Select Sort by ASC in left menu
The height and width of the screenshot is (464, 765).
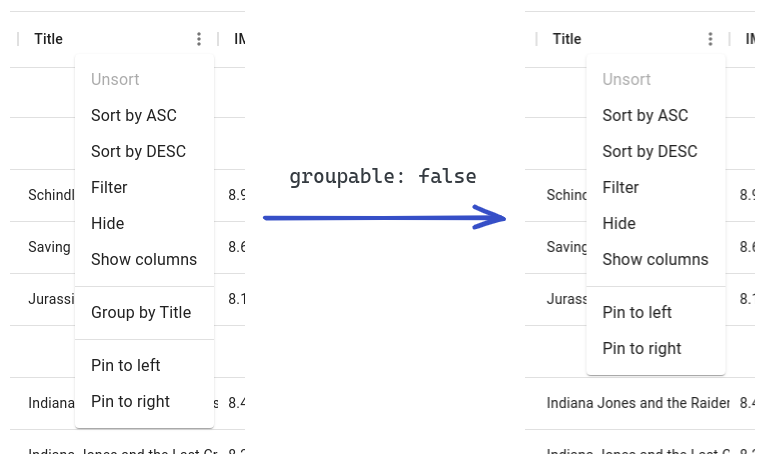134,115
